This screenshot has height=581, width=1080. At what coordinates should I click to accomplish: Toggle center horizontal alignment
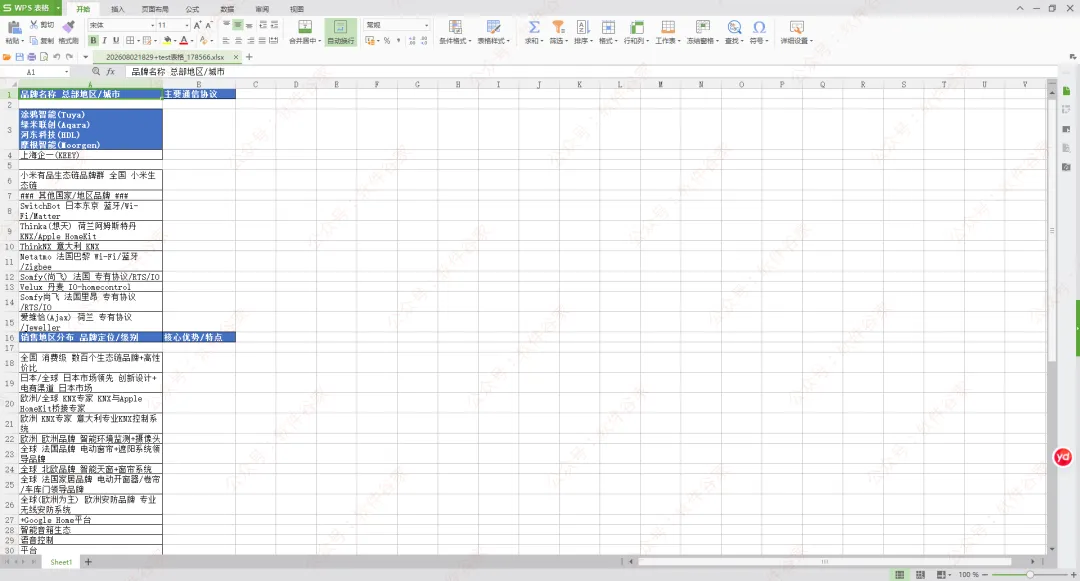239,41
